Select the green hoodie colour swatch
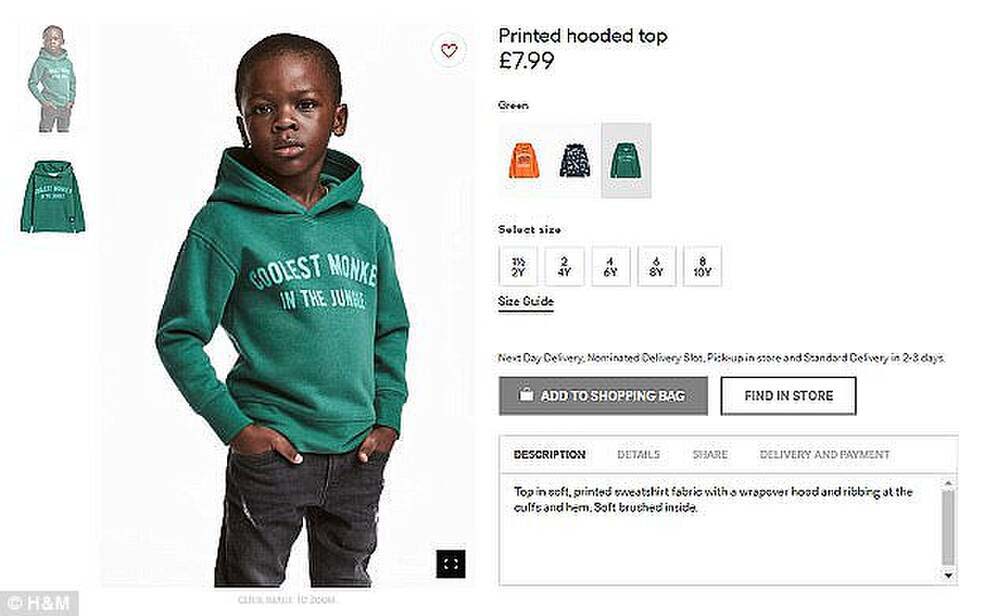The width and height of the screenshot is (1000, 616). click(626, 160)
